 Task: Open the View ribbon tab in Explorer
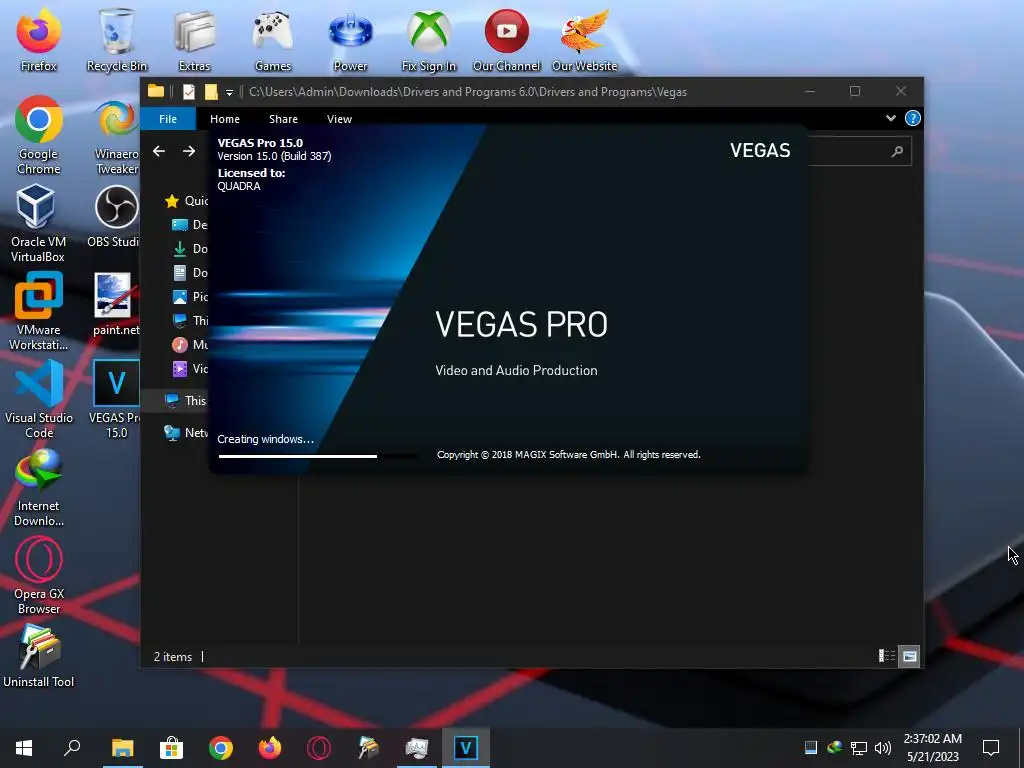tap(339, 119)
